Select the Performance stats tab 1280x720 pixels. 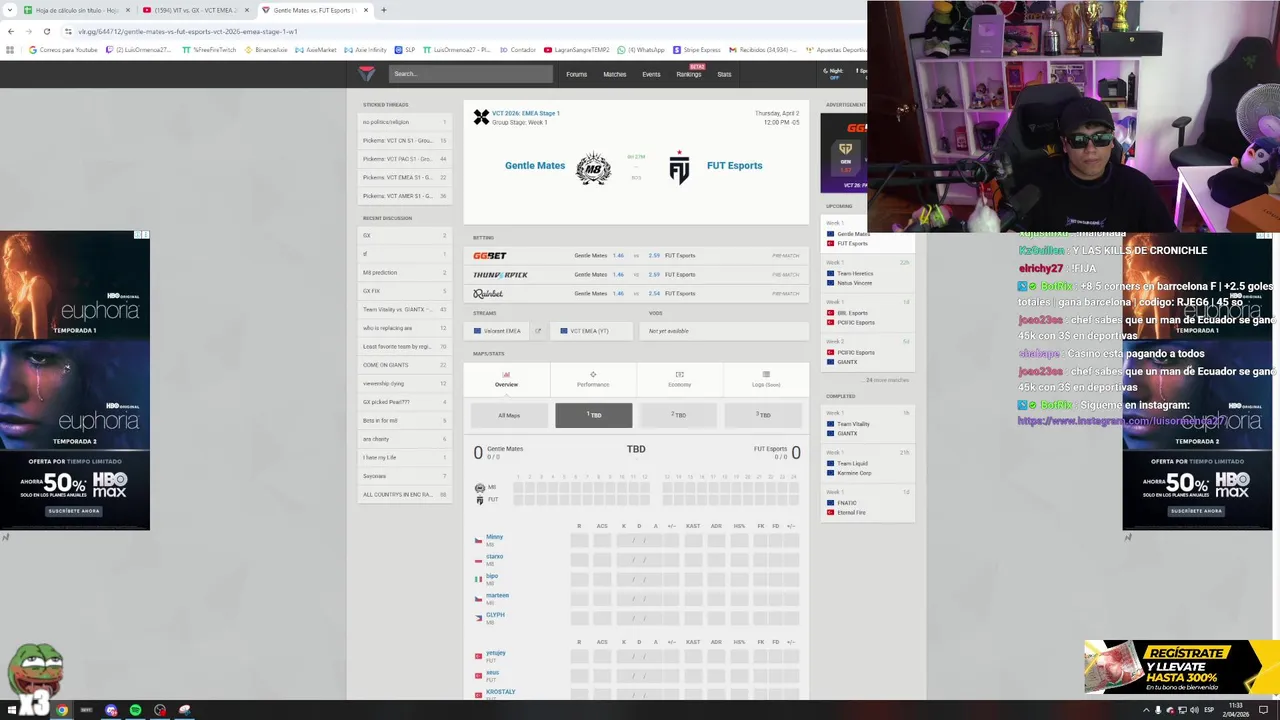(593, 379)
